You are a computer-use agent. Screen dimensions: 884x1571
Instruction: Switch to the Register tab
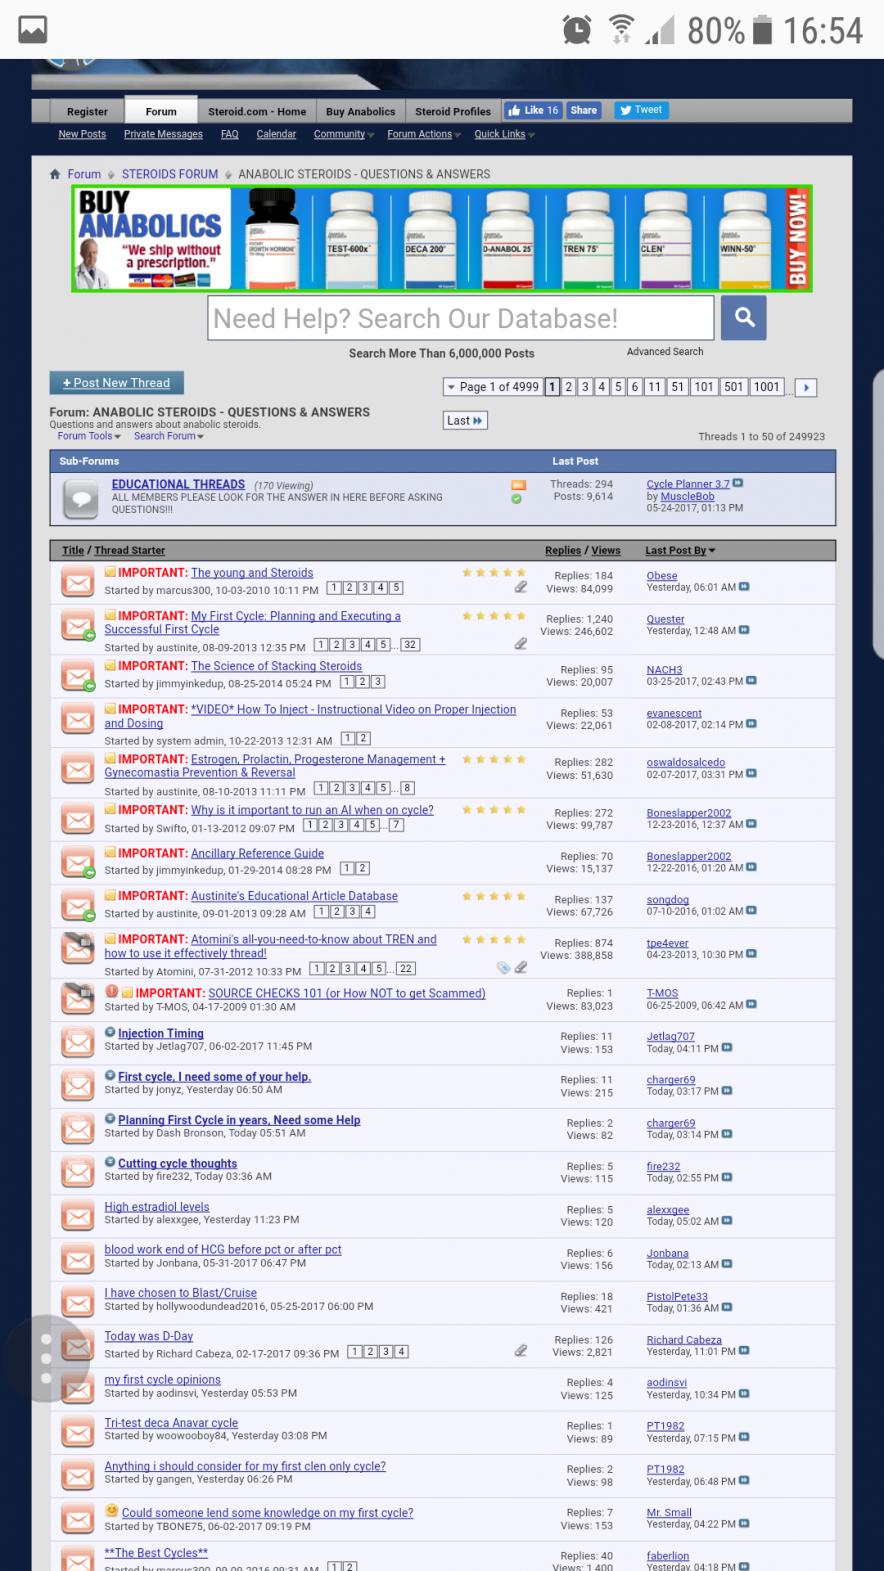coord(87,112)
